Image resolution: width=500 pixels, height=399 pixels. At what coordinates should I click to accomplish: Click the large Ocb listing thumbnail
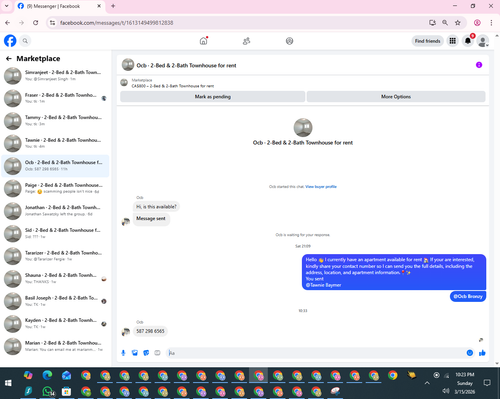[x=303, y=127]
